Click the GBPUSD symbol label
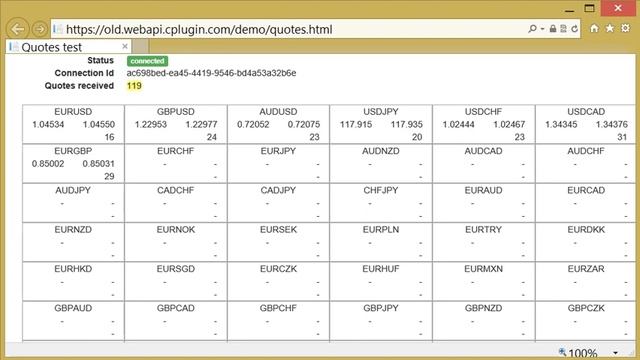Image resolution: width=640 pixels, height=360 pixels. click(176, 111)
